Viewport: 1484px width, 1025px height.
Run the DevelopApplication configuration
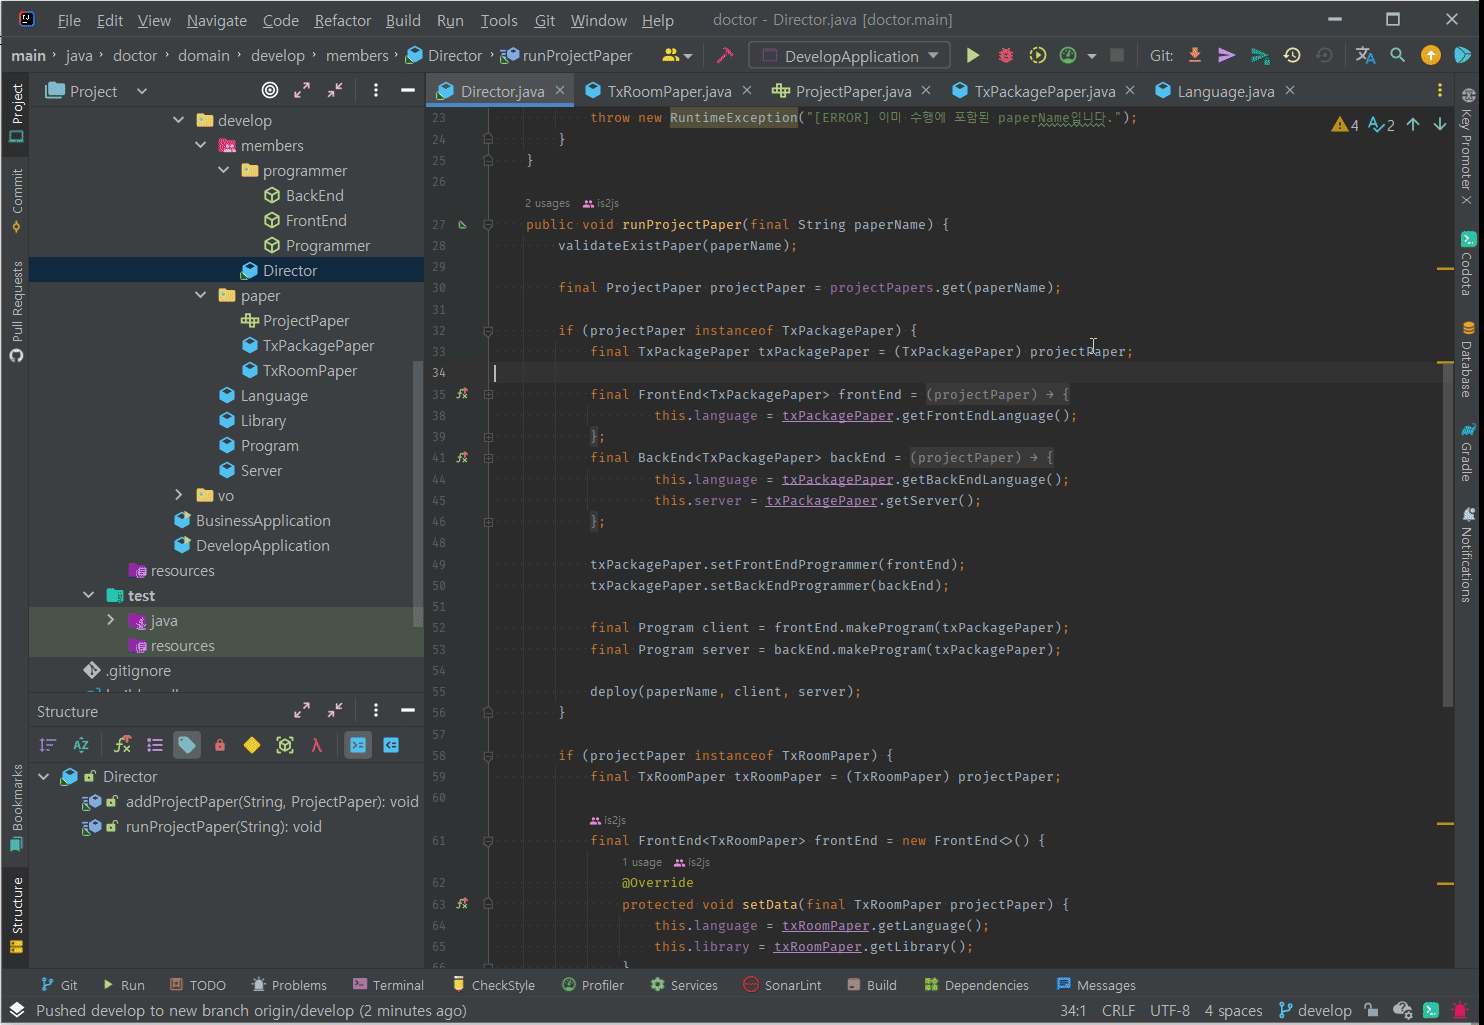coord(972,56)
